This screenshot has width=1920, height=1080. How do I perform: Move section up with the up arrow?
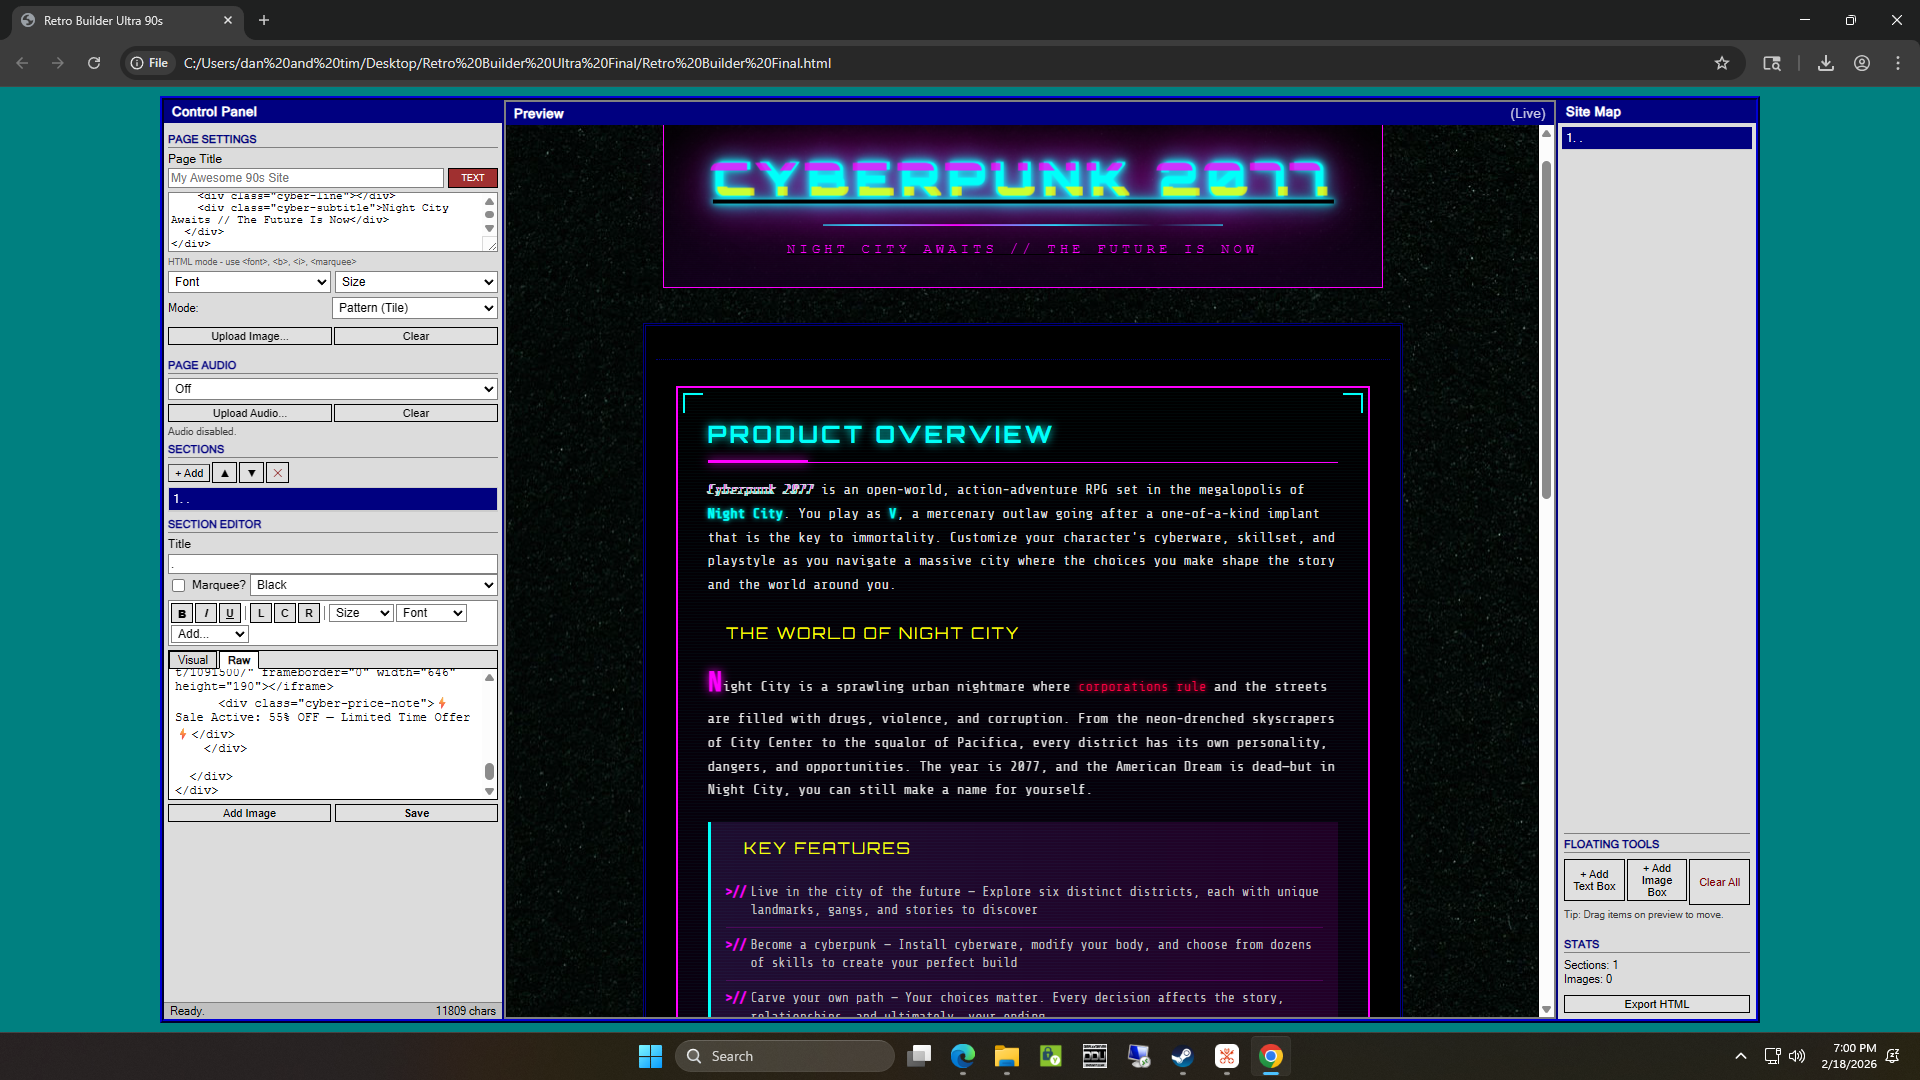click(x=225, y=473)
